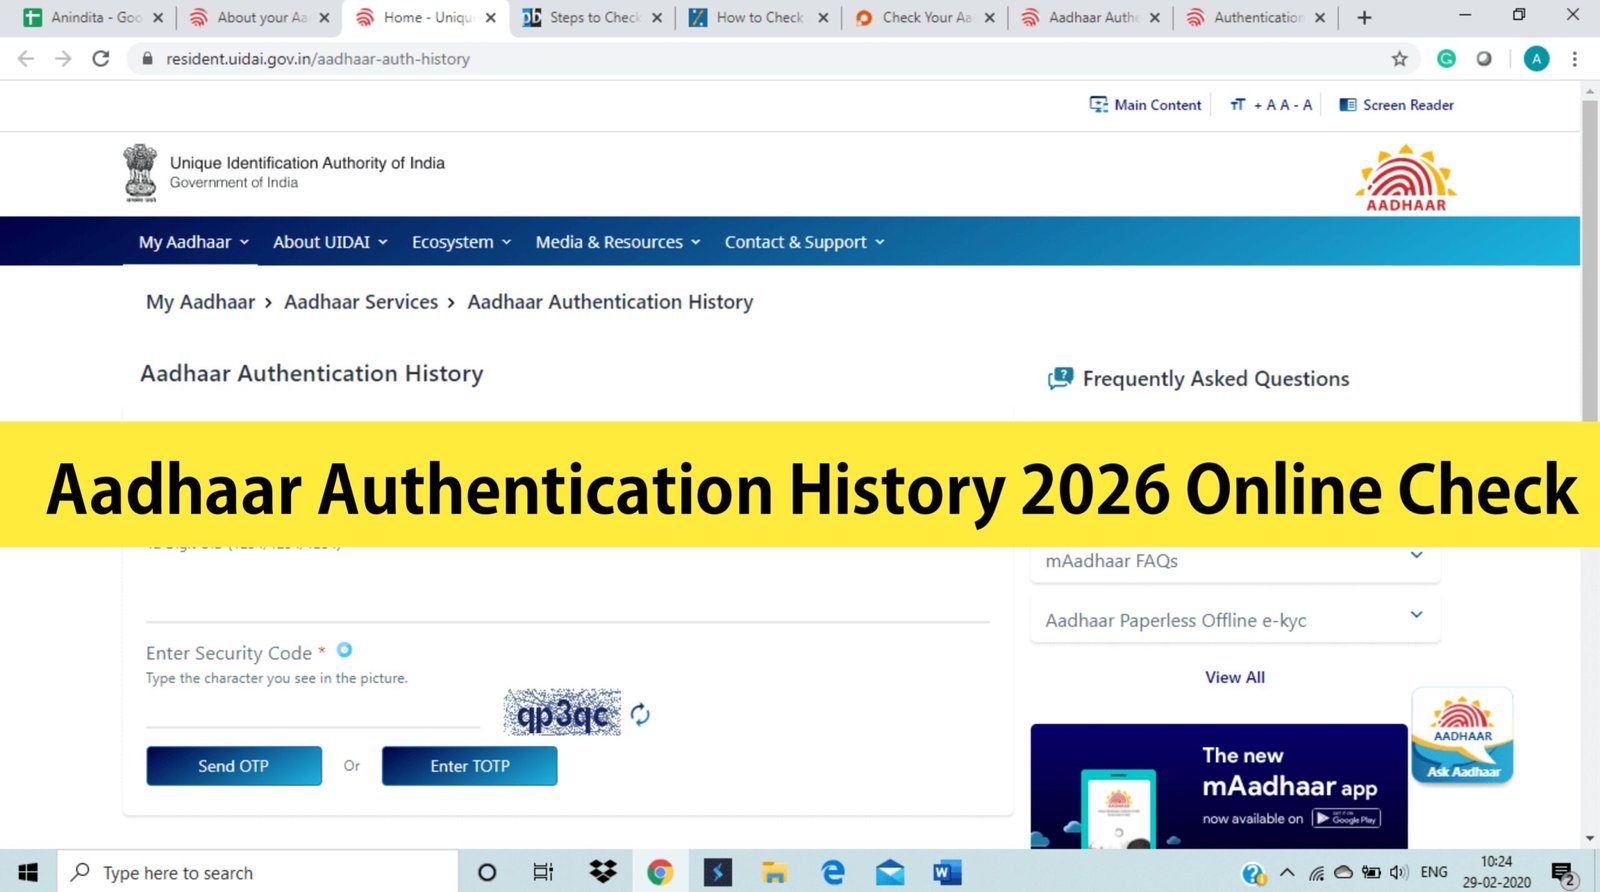Click the browser back arrow
Screen dimensions: 1600x892
(26, 59)
